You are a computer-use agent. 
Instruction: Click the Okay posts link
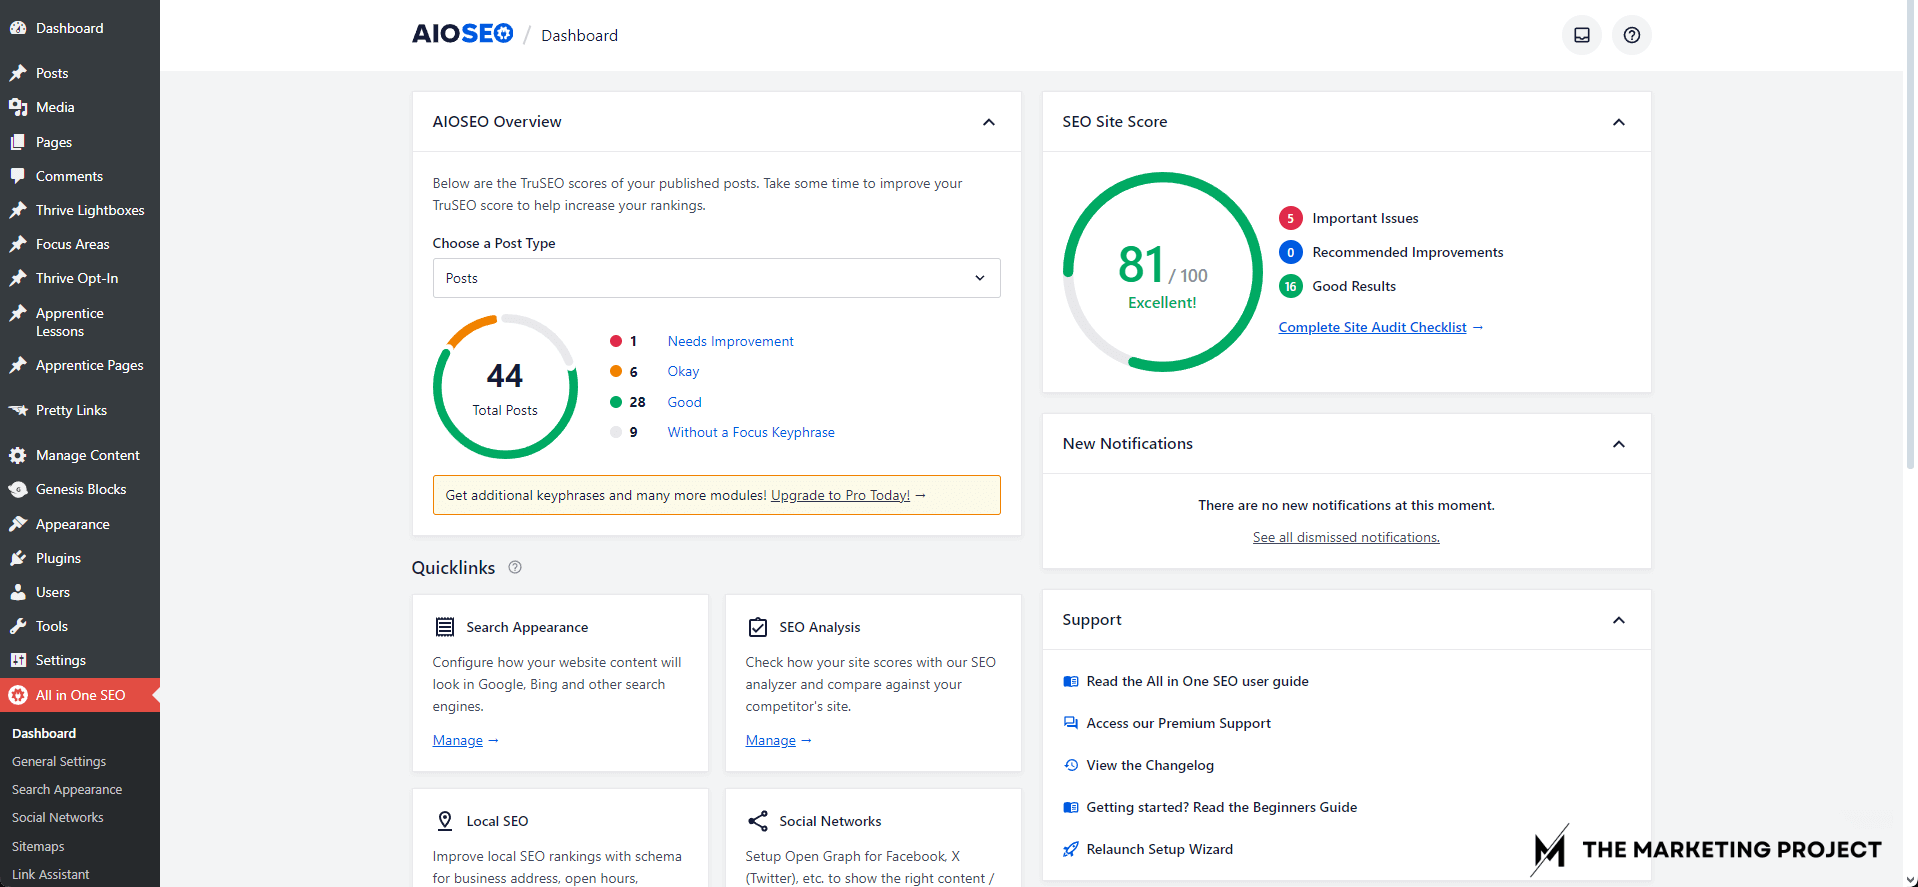[683, 371]
